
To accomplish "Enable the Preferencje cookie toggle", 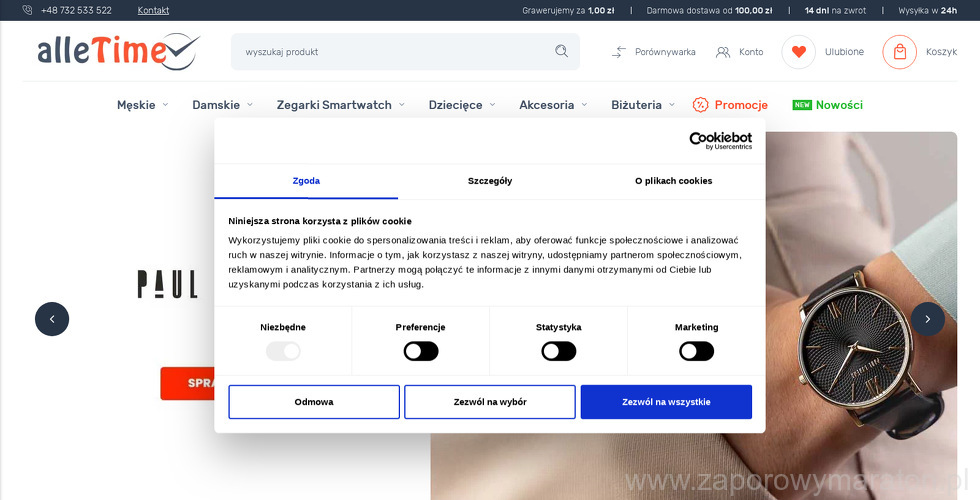I will coord(421,351).
